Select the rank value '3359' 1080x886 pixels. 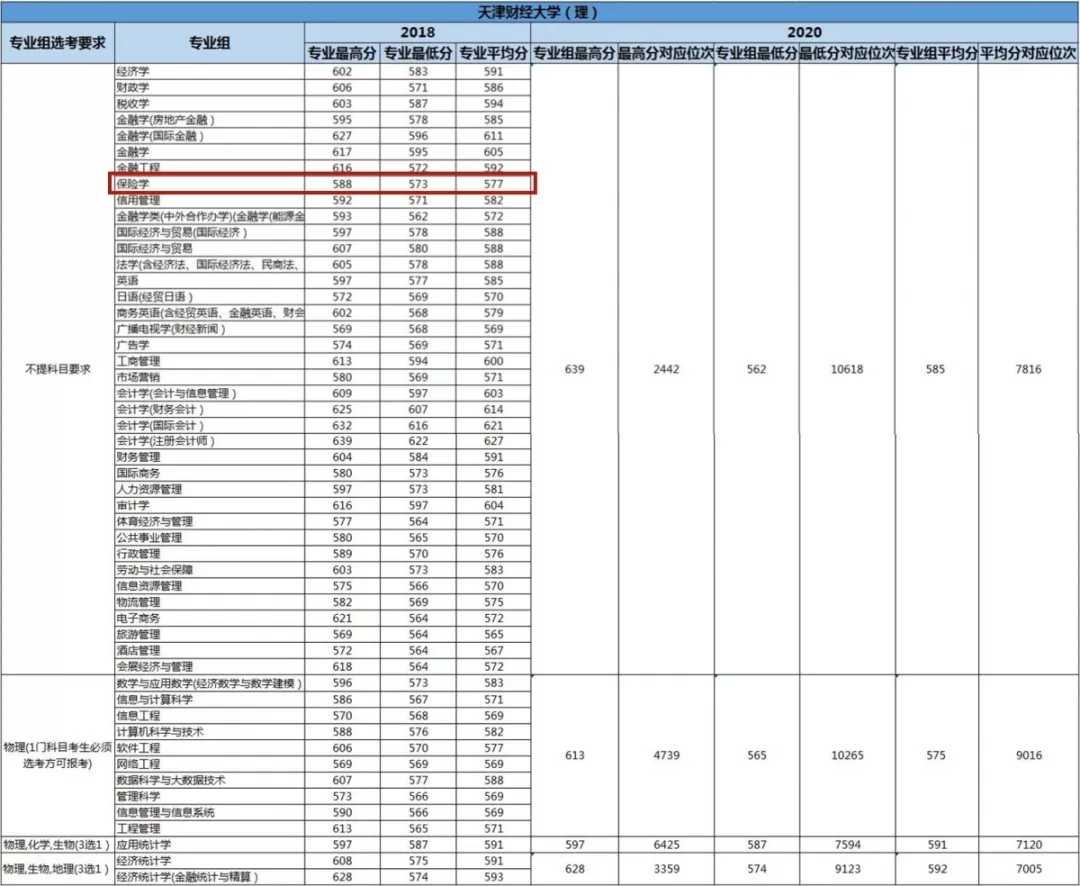coord(666,869)
